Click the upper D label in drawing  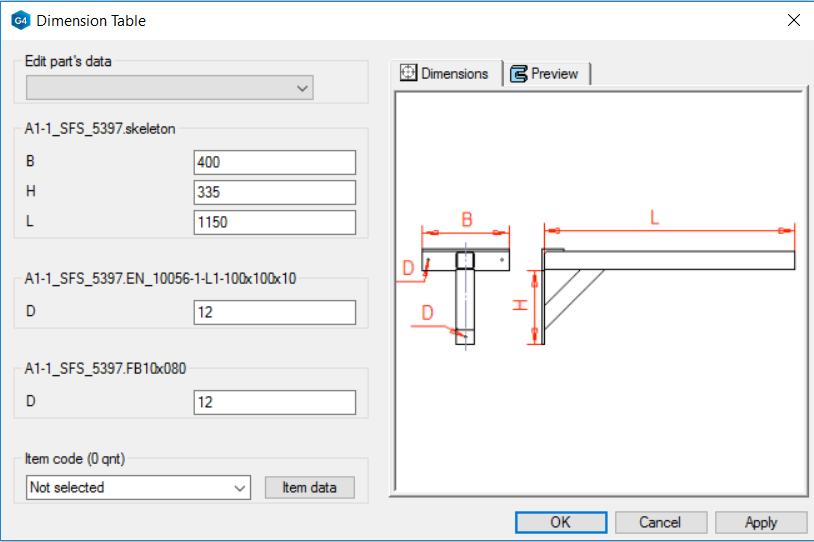(408, 268)
